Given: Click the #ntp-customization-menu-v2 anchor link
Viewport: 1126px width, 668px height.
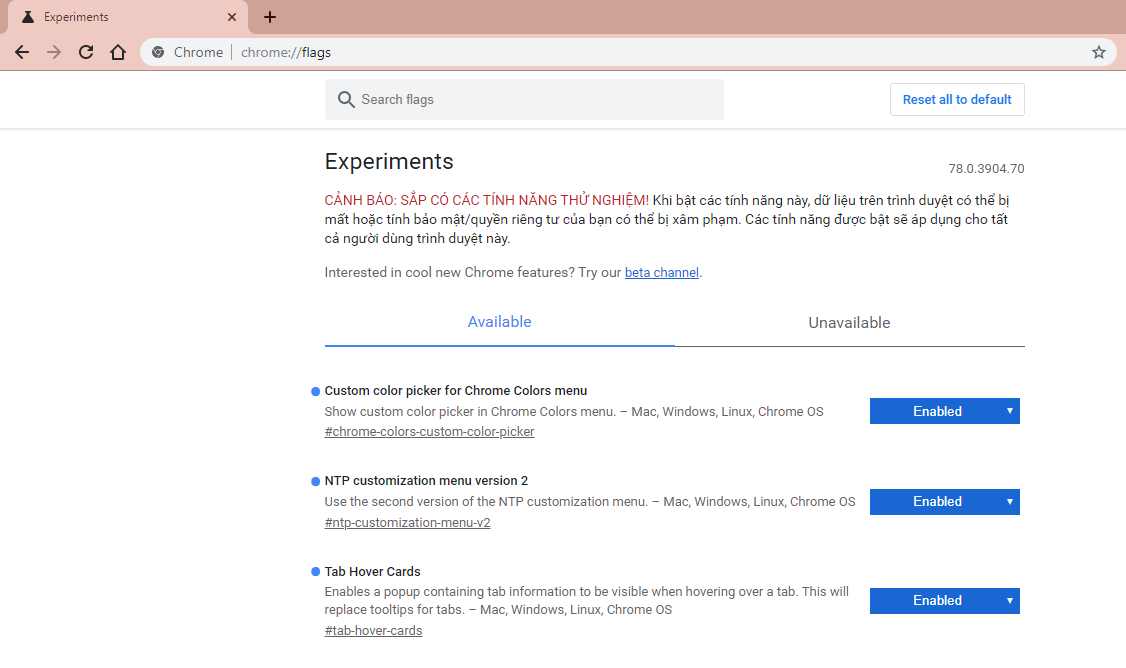Looking at the screenshot, I should [407, 523].
